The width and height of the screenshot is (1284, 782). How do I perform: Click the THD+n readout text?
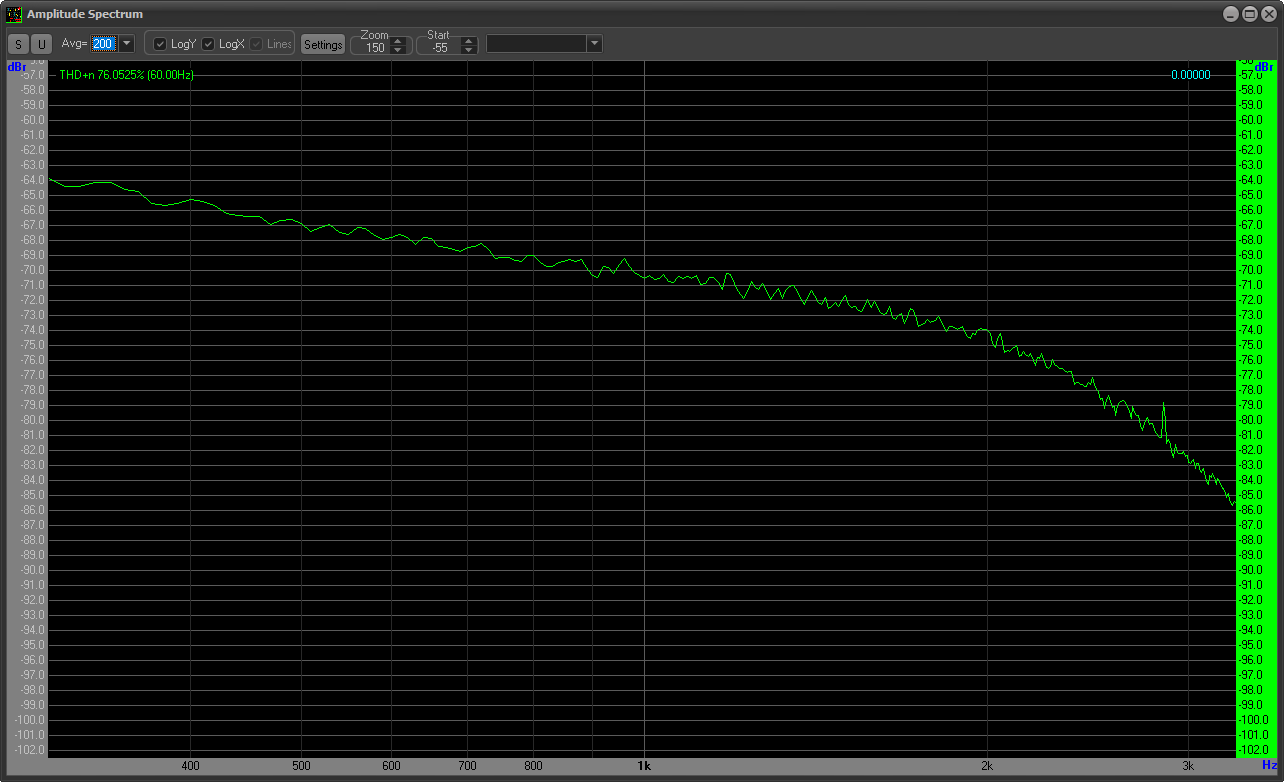point(126,75)
